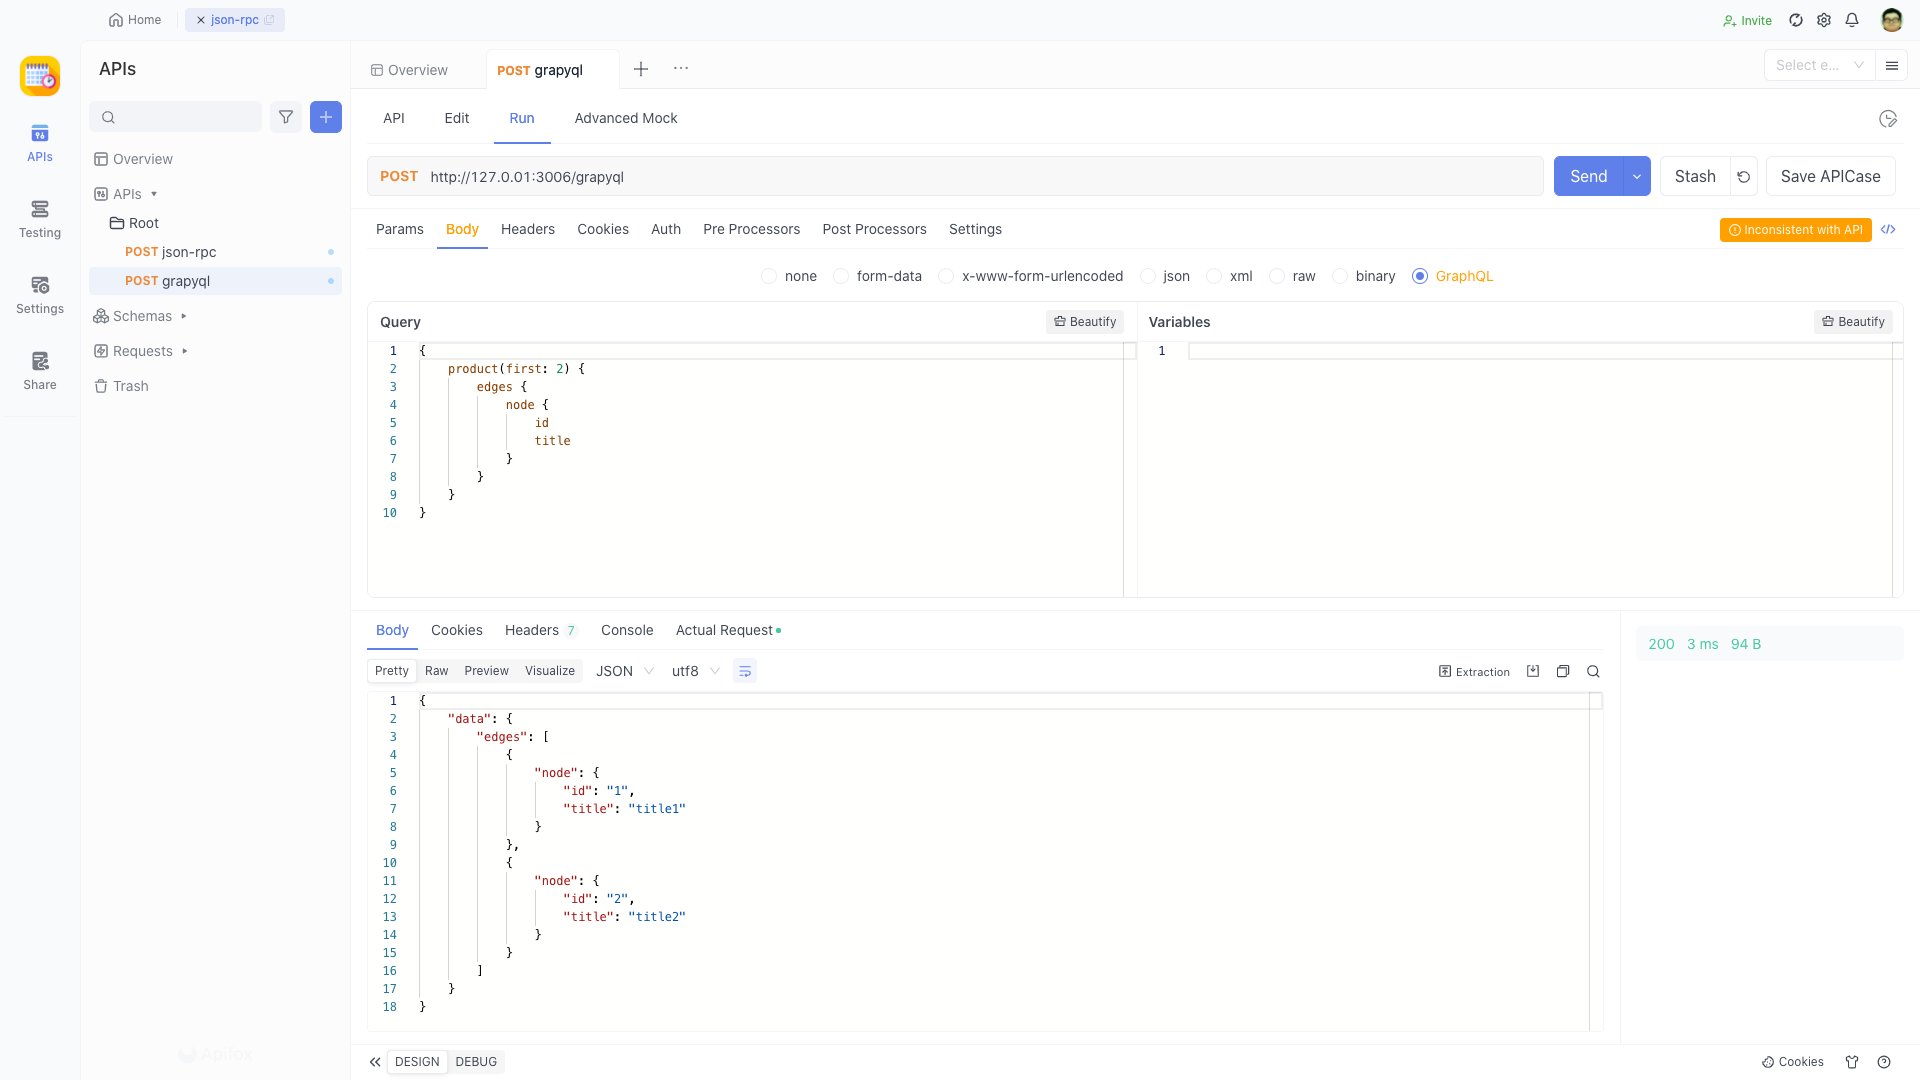Viewport: 1920px width, 1080px height.
Task: Select the raw body type radio
Action: coord(1277,277)
